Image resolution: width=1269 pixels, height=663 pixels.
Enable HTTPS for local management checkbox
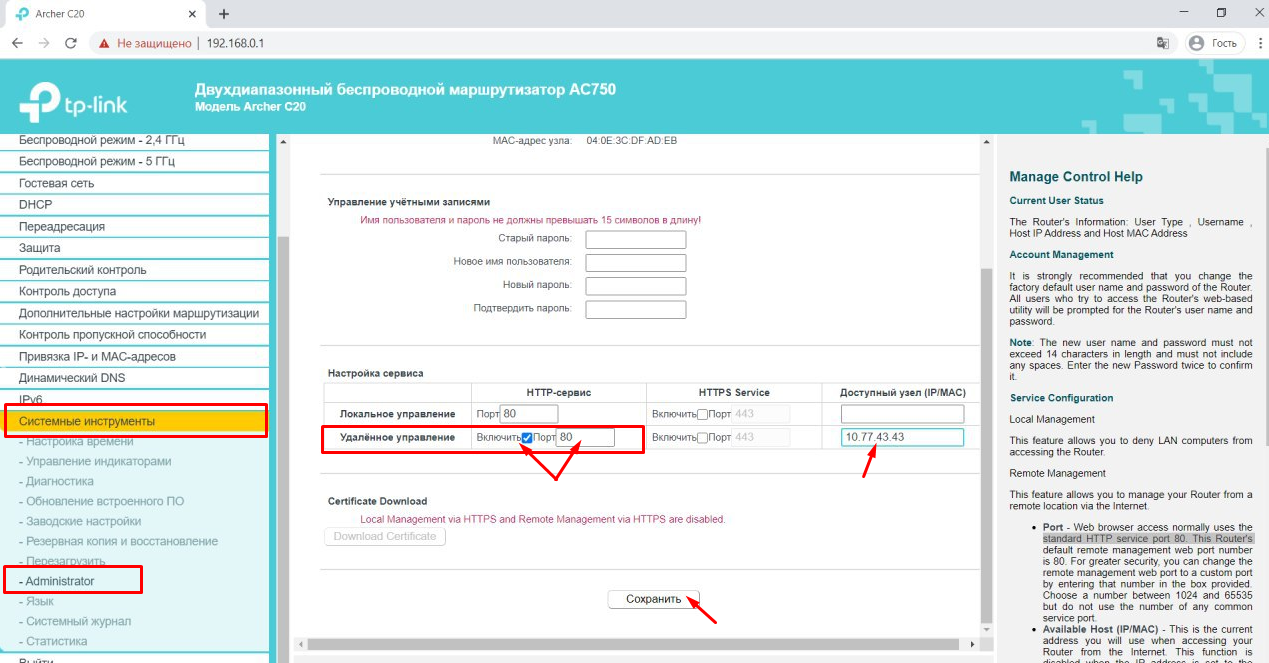point(702,414)
